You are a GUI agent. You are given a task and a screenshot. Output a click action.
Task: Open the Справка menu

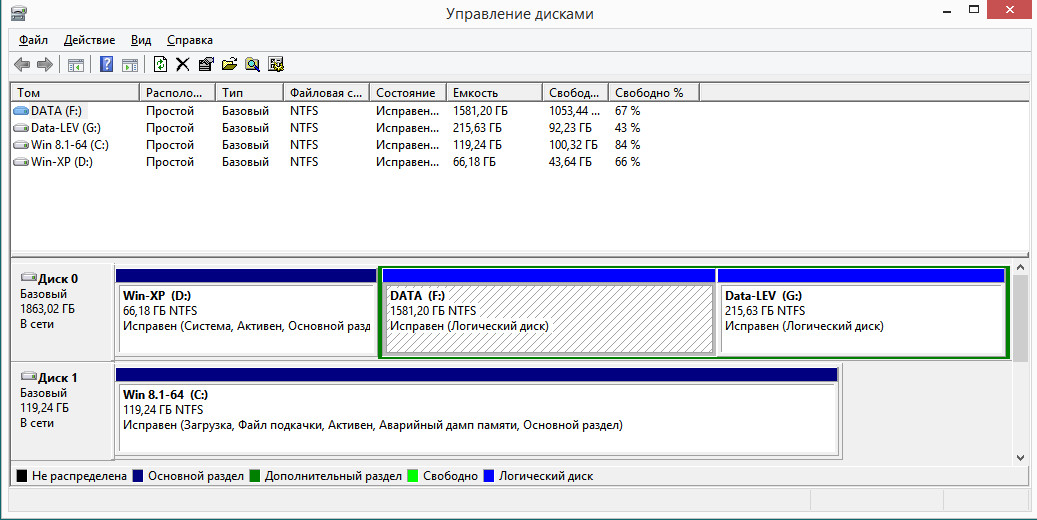pos(190,40)
